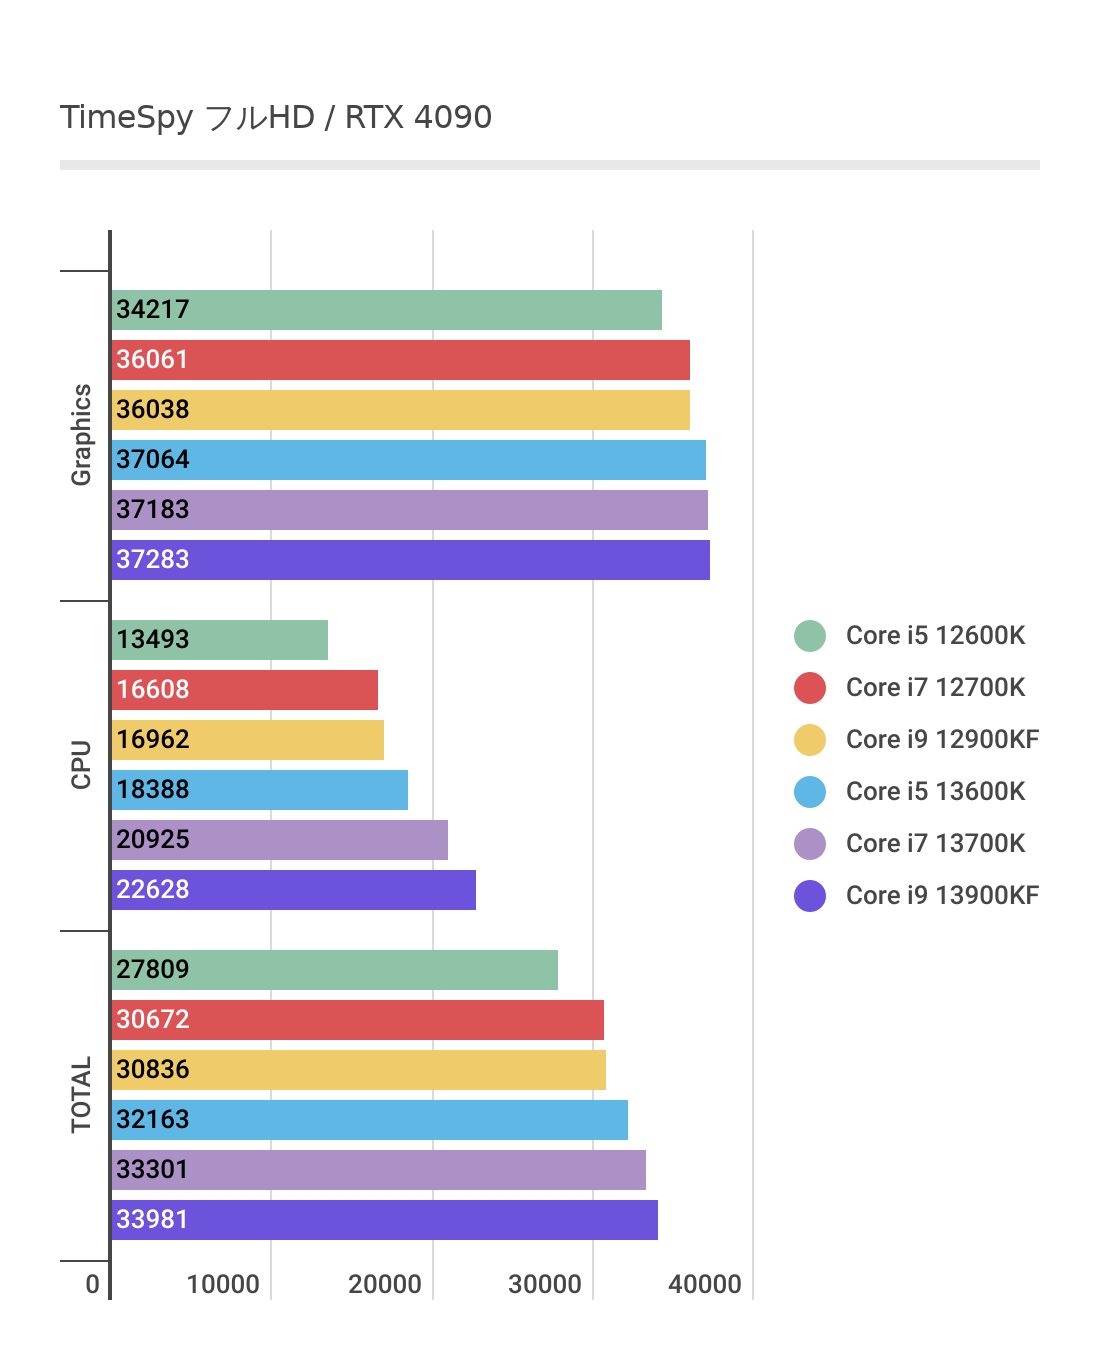Click the CPU axis category label

81,765
